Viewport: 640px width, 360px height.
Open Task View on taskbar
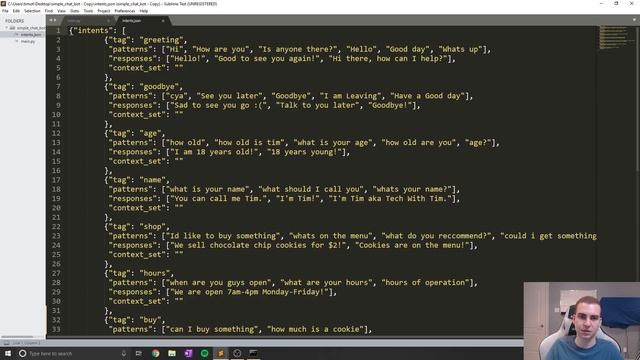[x=139, y=353]
